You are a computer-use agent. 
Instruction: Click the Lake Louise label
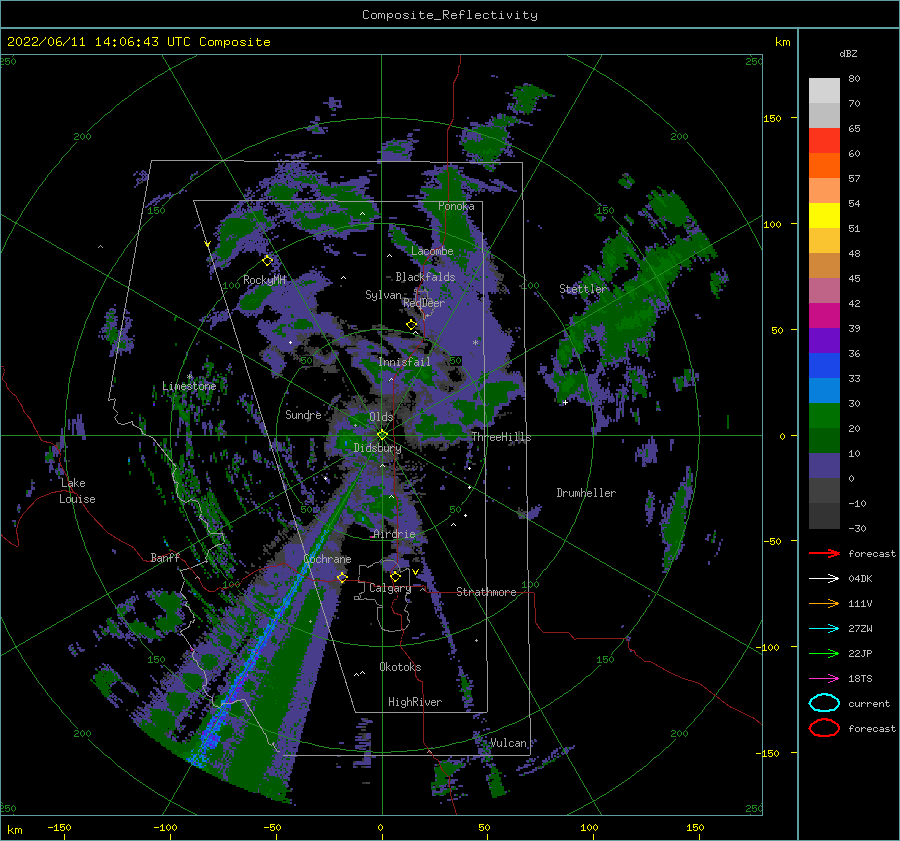pyautogui.click(x=77, y=491)
